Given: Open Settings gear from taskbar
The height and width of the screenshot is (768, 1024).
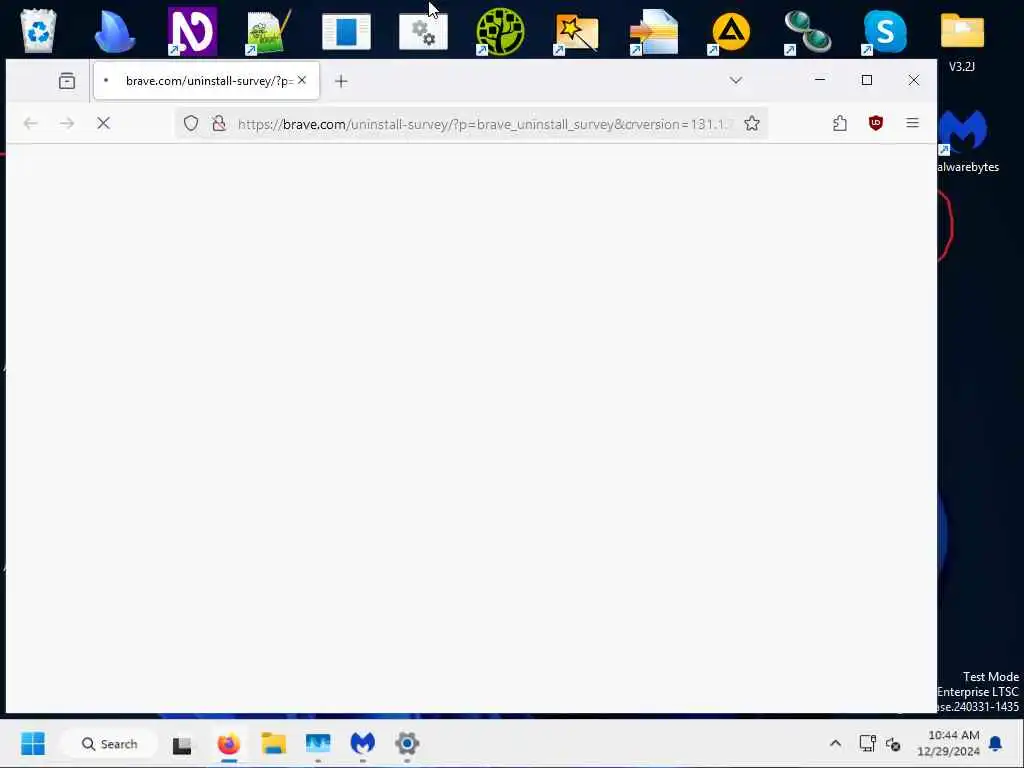Looking at the screenshot, I should (407, 743).
